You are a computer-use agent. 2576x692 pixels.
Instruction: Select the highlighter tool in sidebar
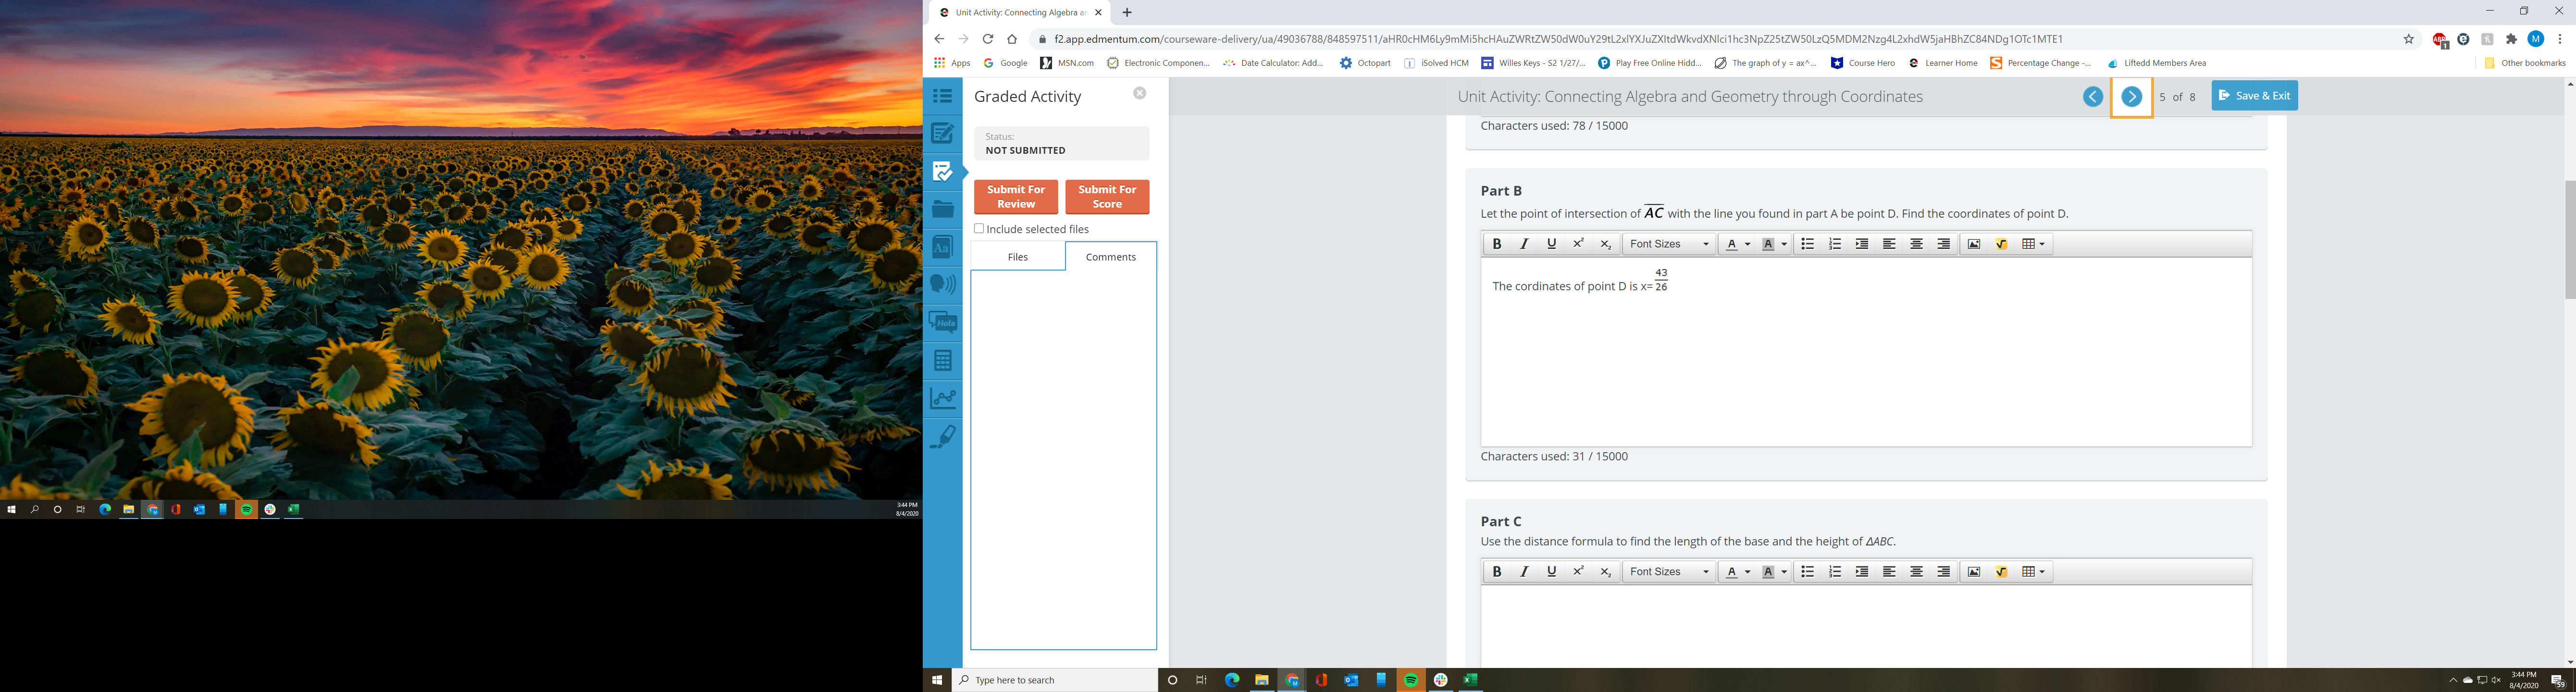(942, 436)
